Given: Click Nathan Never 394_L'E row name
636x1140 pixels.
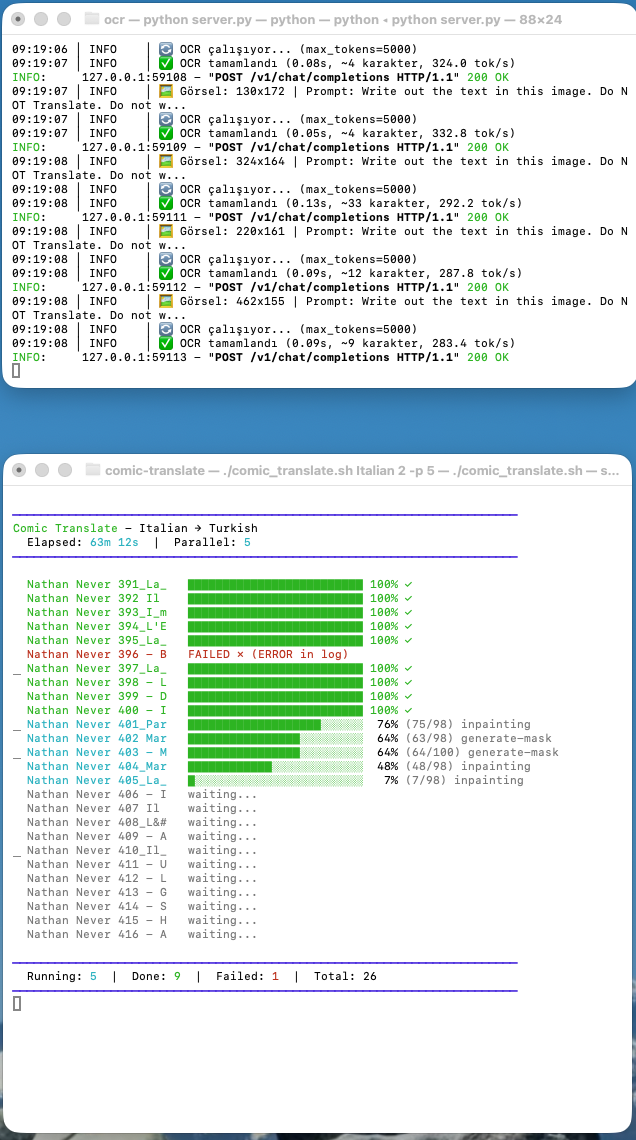Looking at the screenshot, I should click(x=97, y=626).
